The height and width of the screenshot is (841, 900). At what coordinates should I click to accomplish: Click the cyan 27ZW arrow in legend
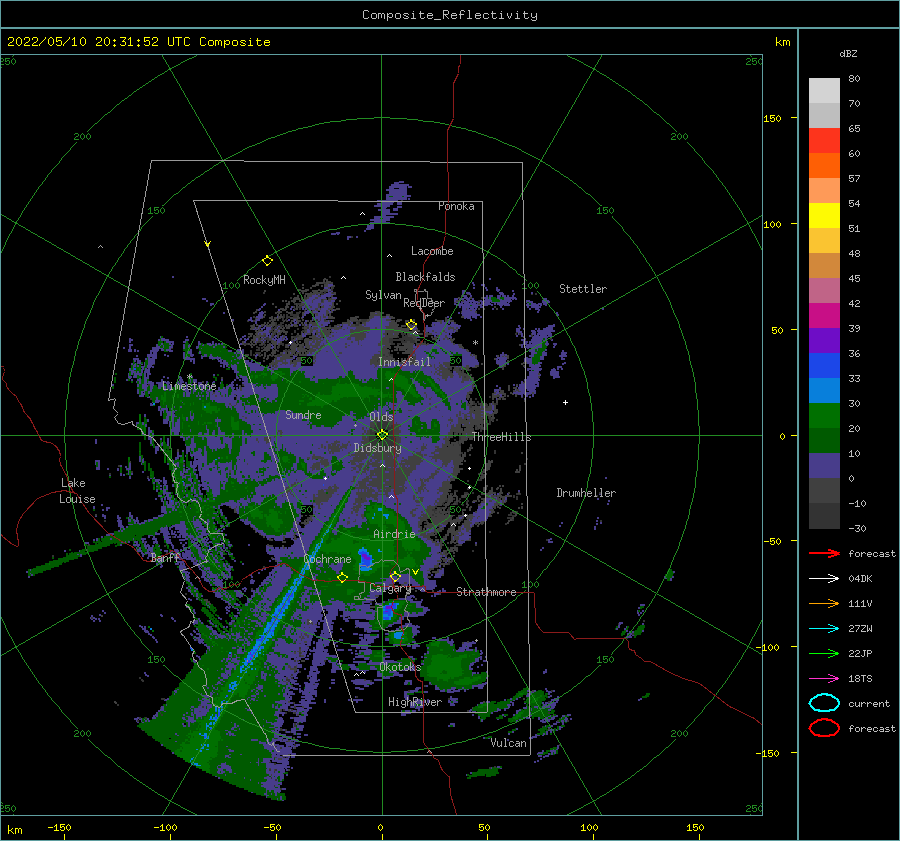point(824,629)
